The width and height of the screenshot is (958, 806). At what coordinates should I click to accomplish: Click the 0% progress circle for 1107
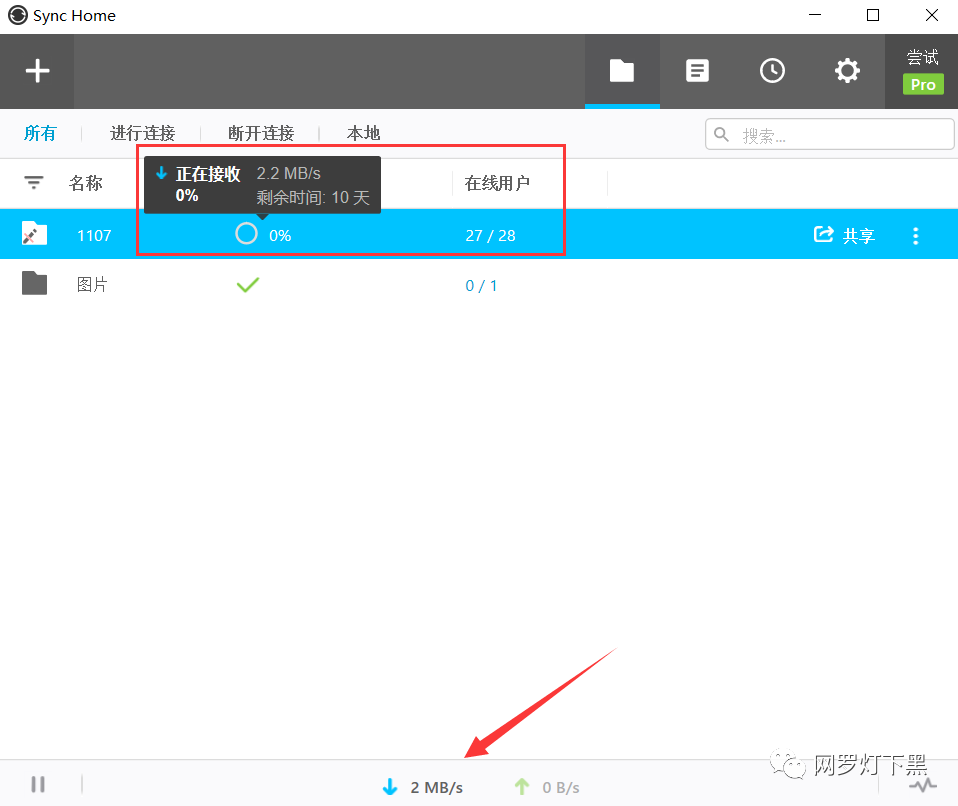[x=246, y=233]
